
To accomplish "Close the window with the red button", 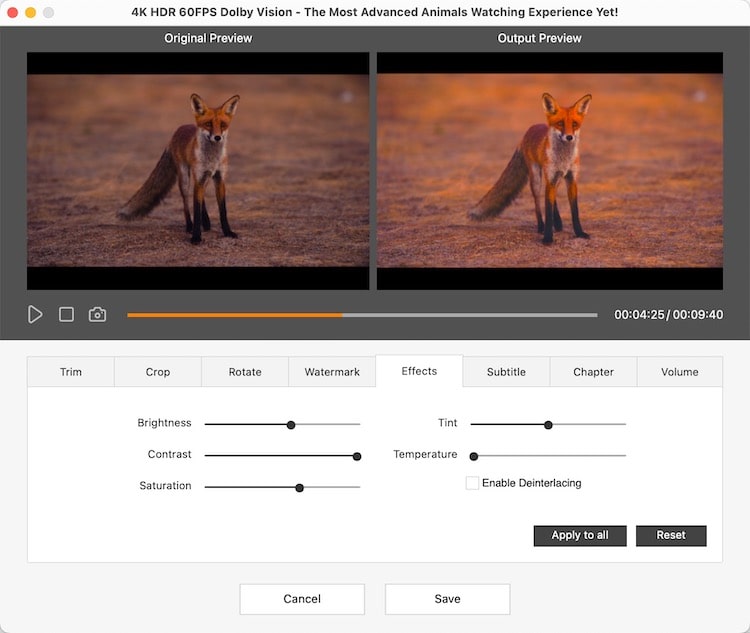I will click(13, 12).
